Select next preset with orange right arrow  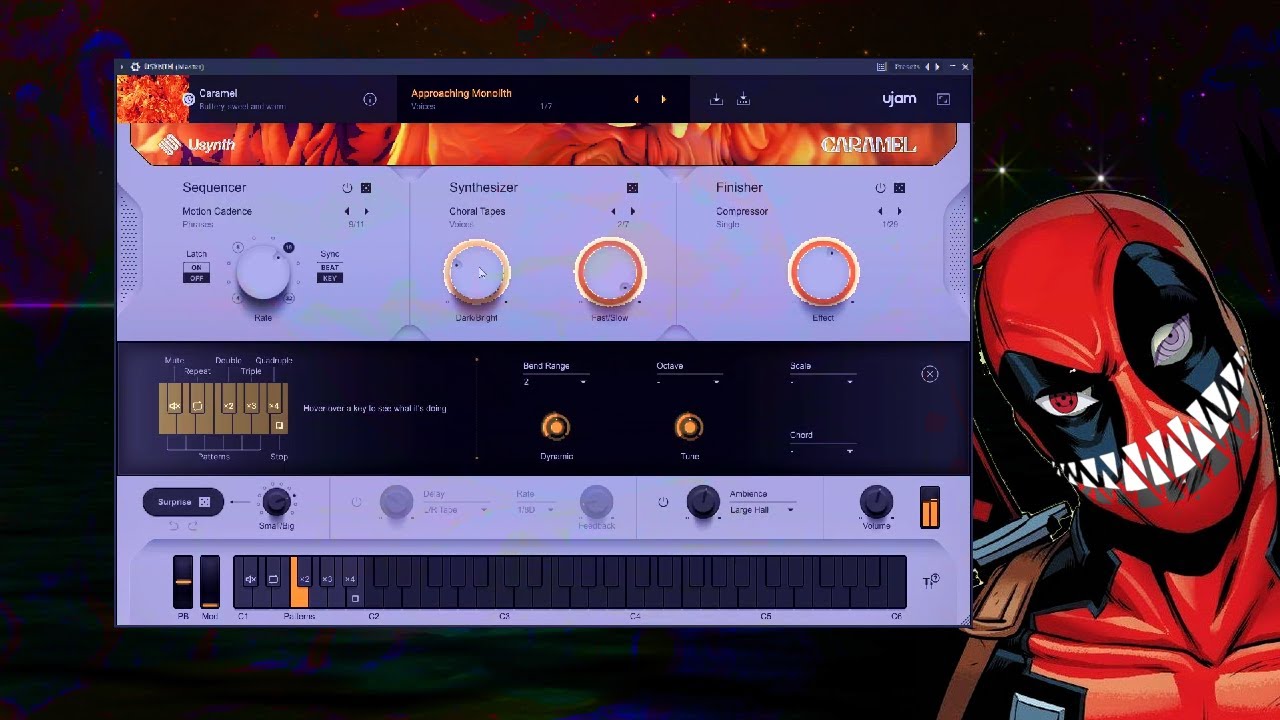pos(663,99)
